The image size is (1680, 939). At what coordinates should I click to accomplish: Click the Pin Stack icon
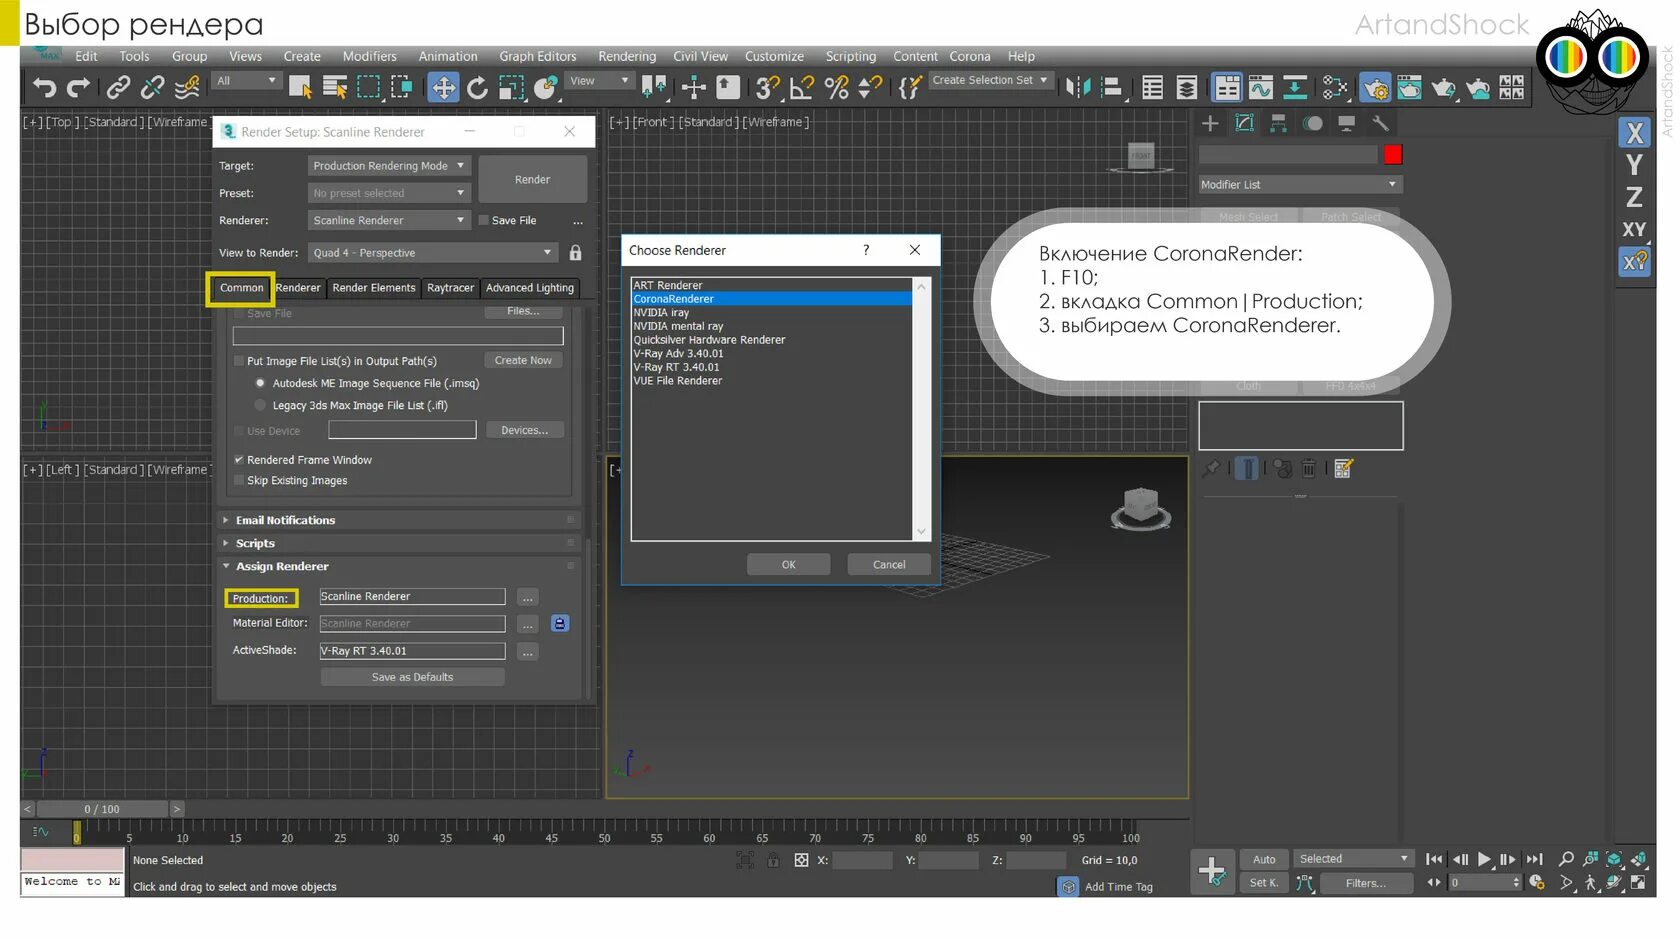pyautogui.click(x=1211, y=468)
